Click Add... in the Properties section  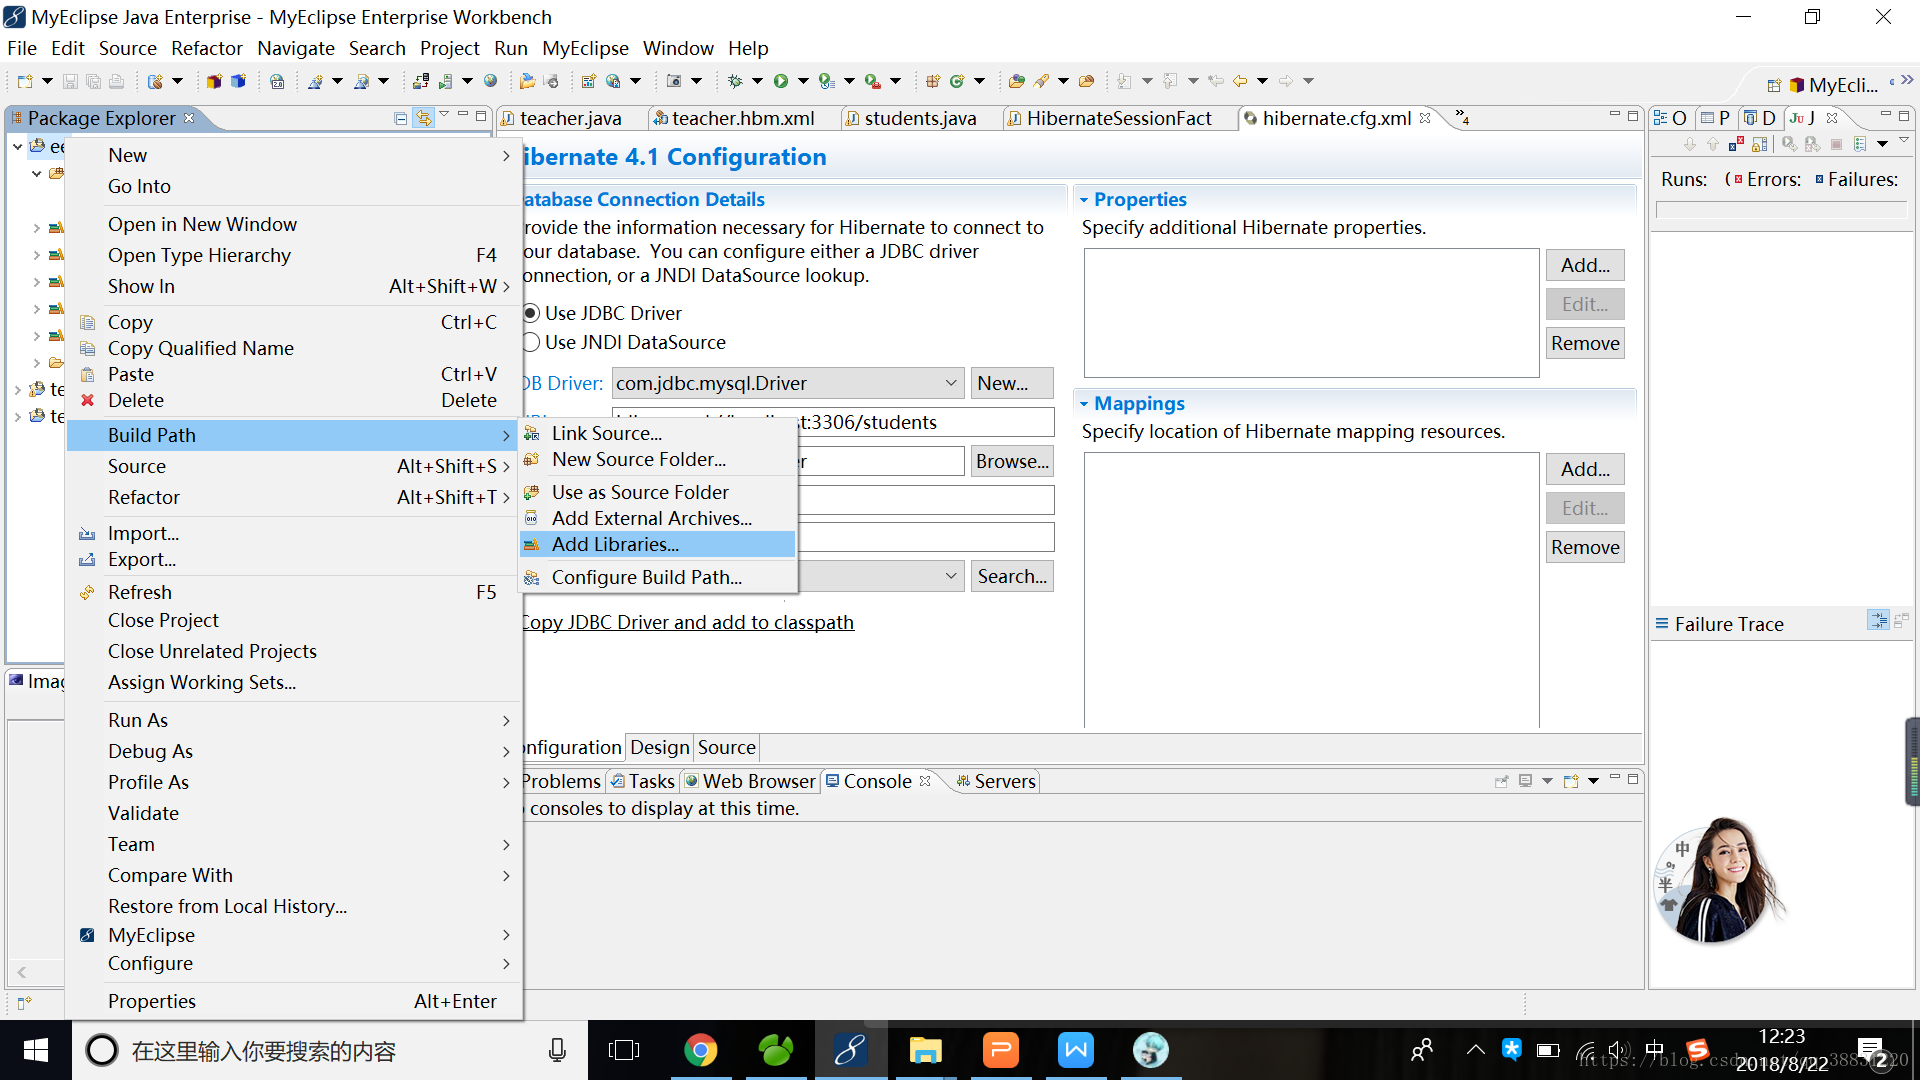(x=1585, y=265)
